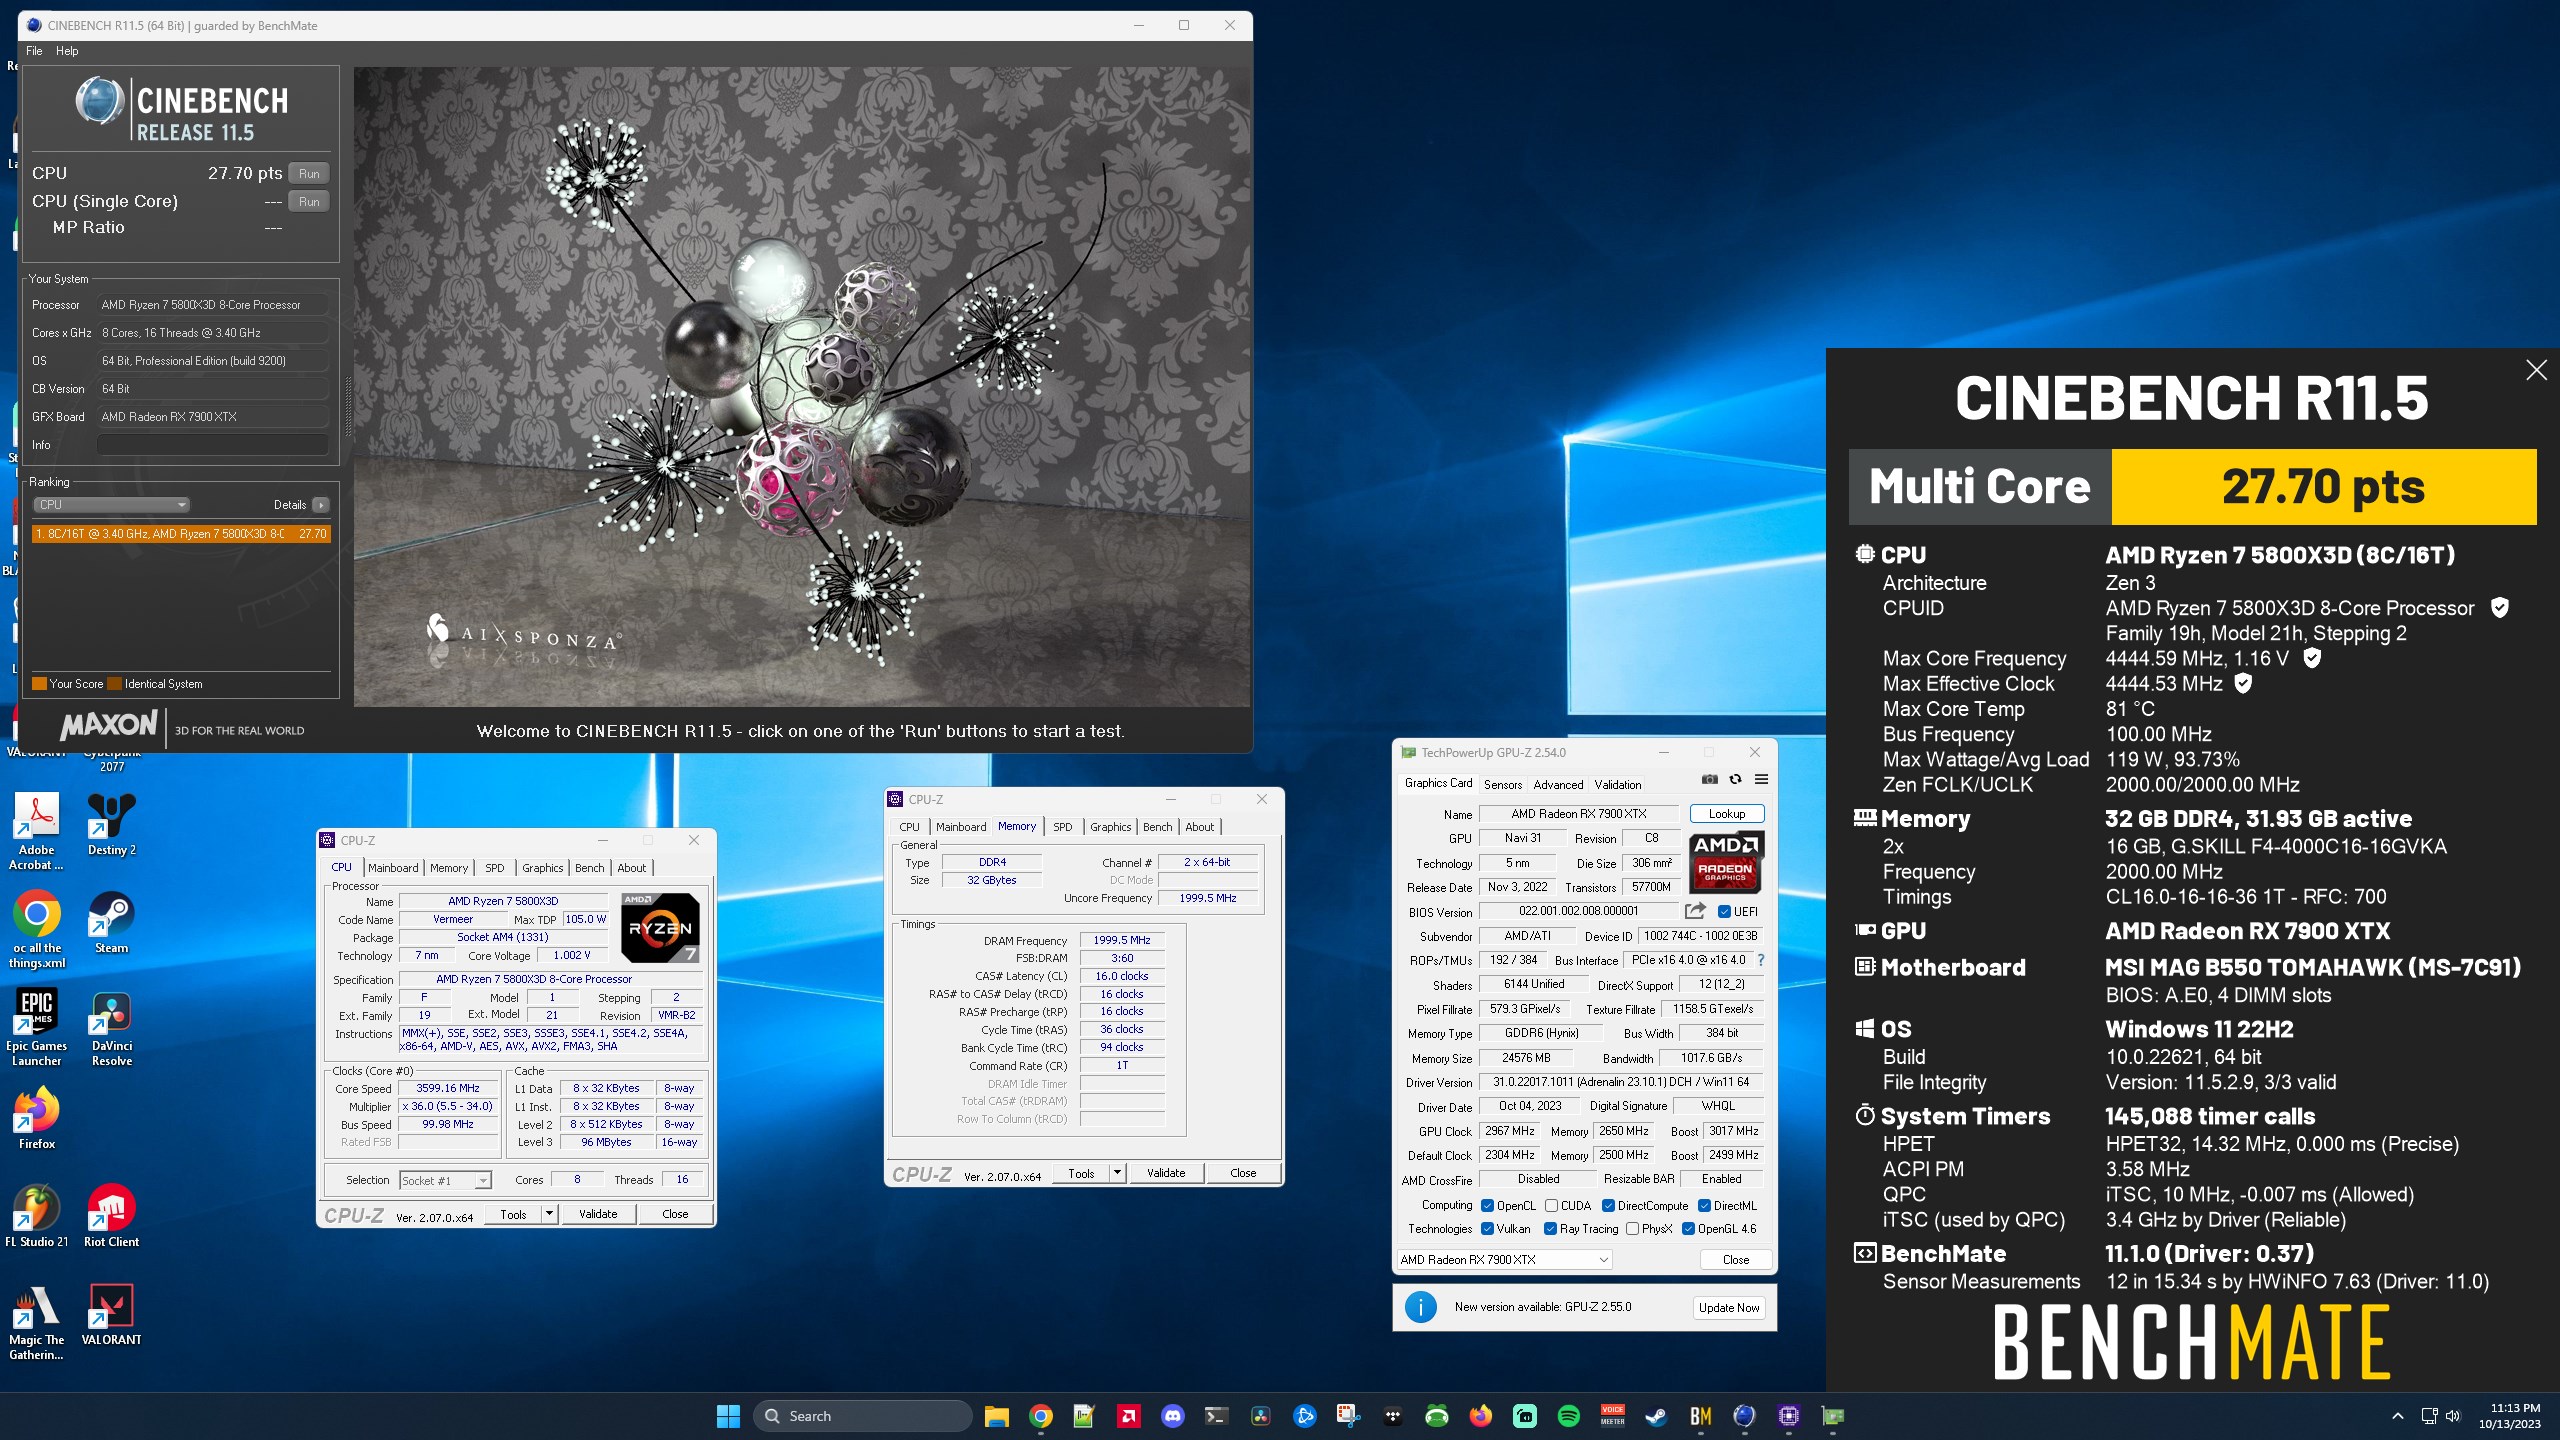The image size is (2560, 1440).
Task: Open the Steam desktop shortcut
Action: [112, 923]
